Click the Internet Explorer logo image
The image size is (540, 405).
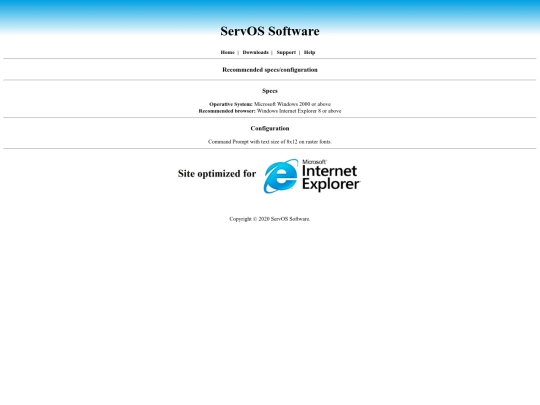[x=312, y=176]
